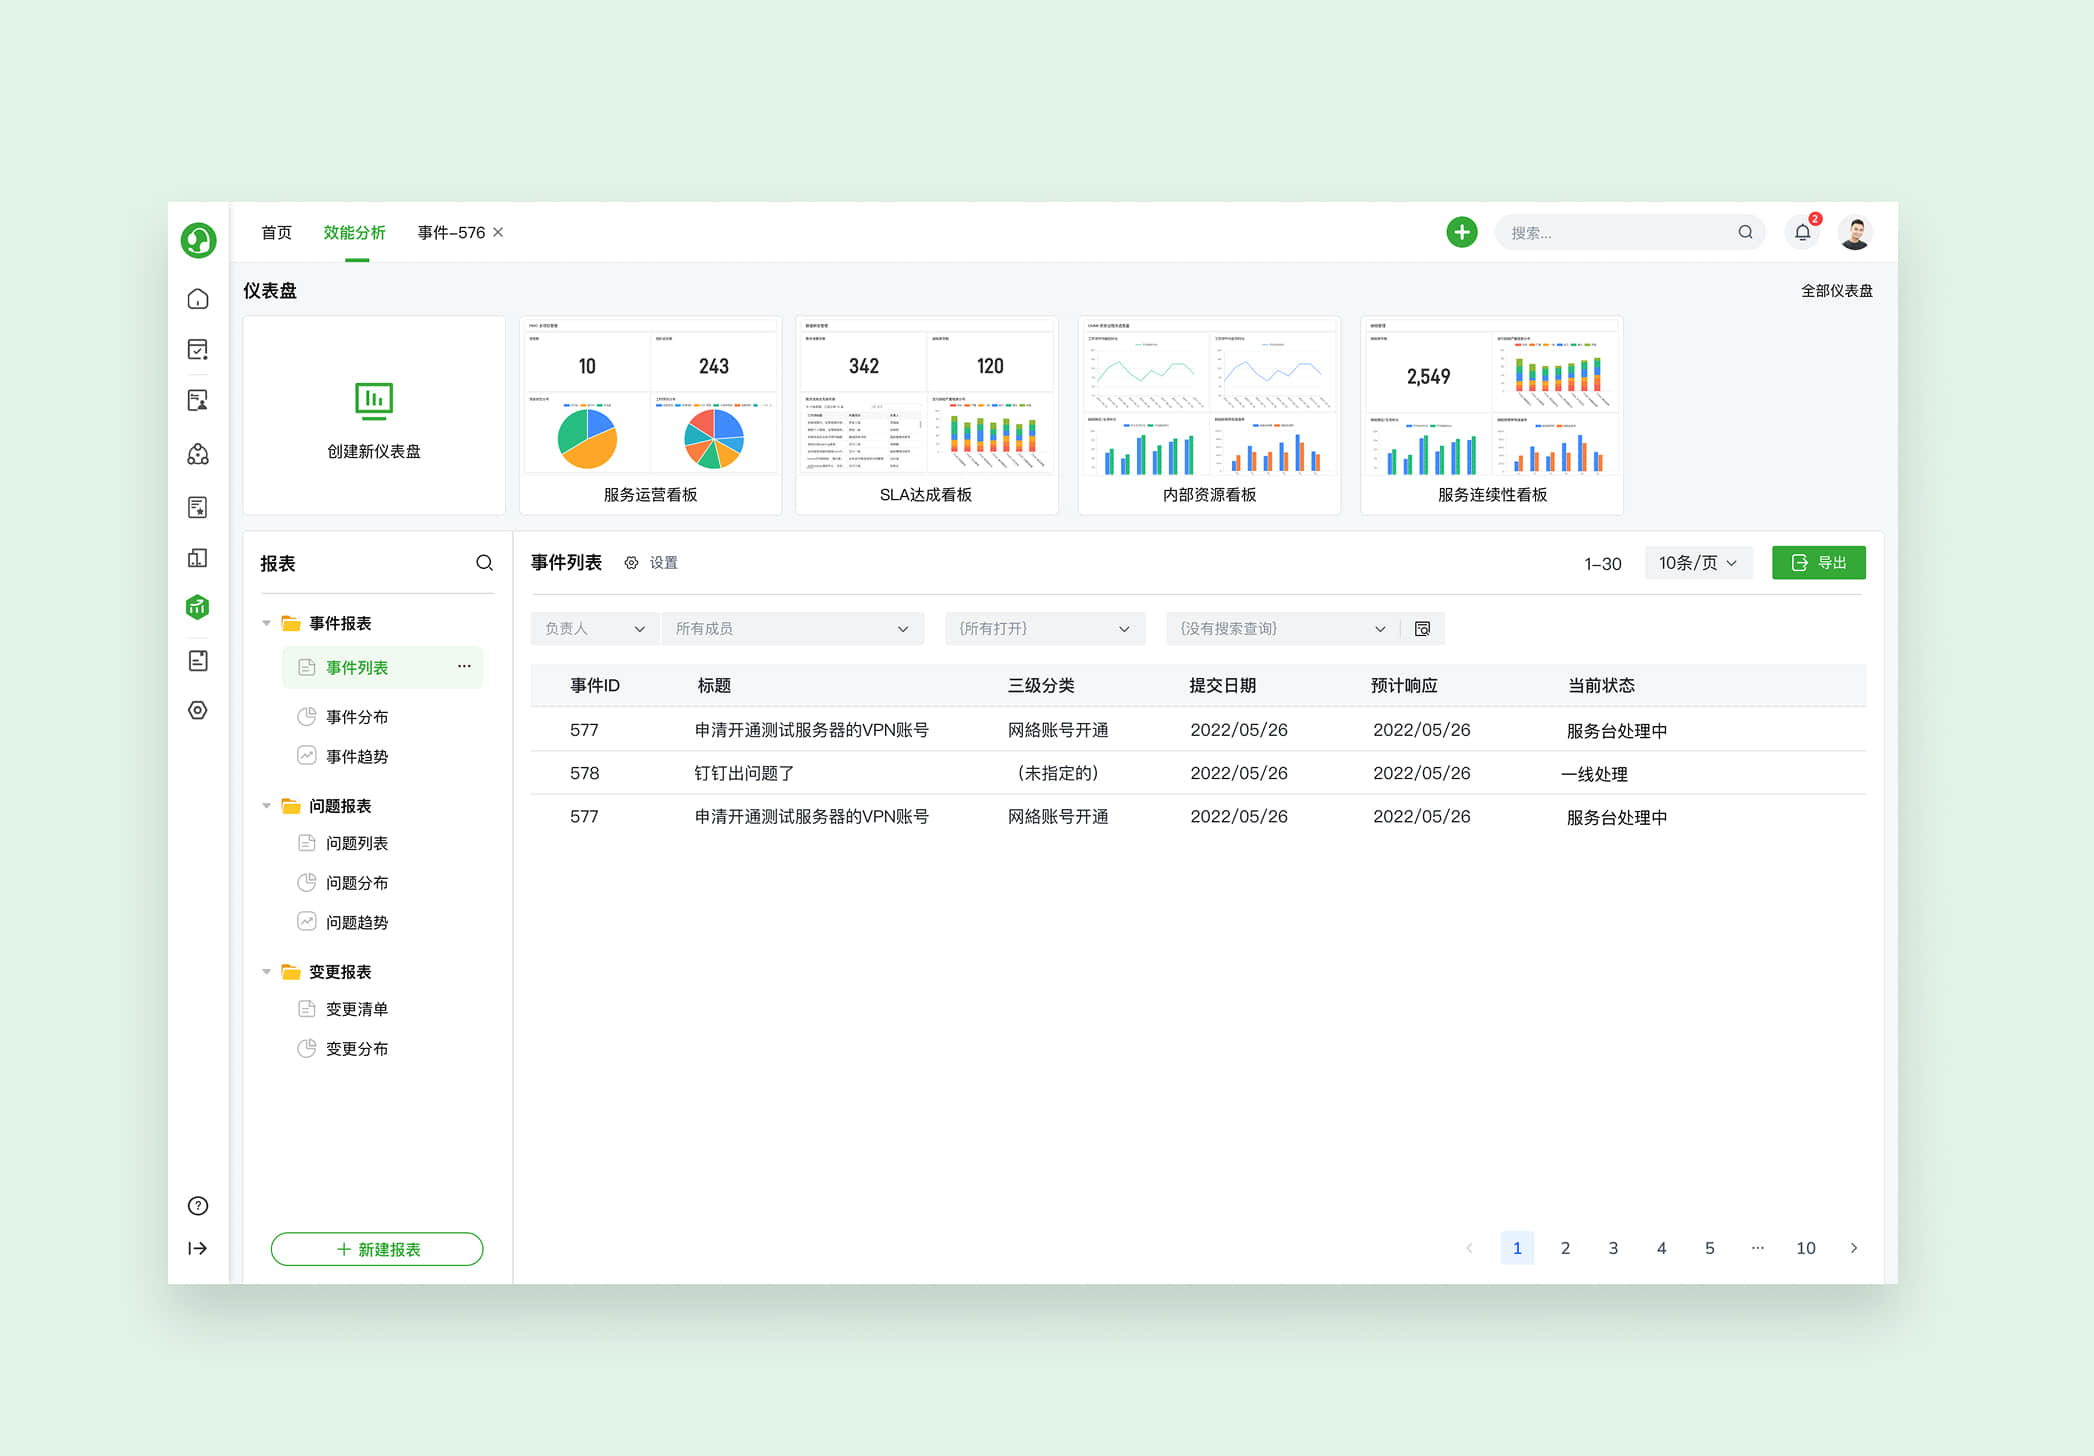
Task: Click the search icon in 报表 panel
Action: (484, 563)
